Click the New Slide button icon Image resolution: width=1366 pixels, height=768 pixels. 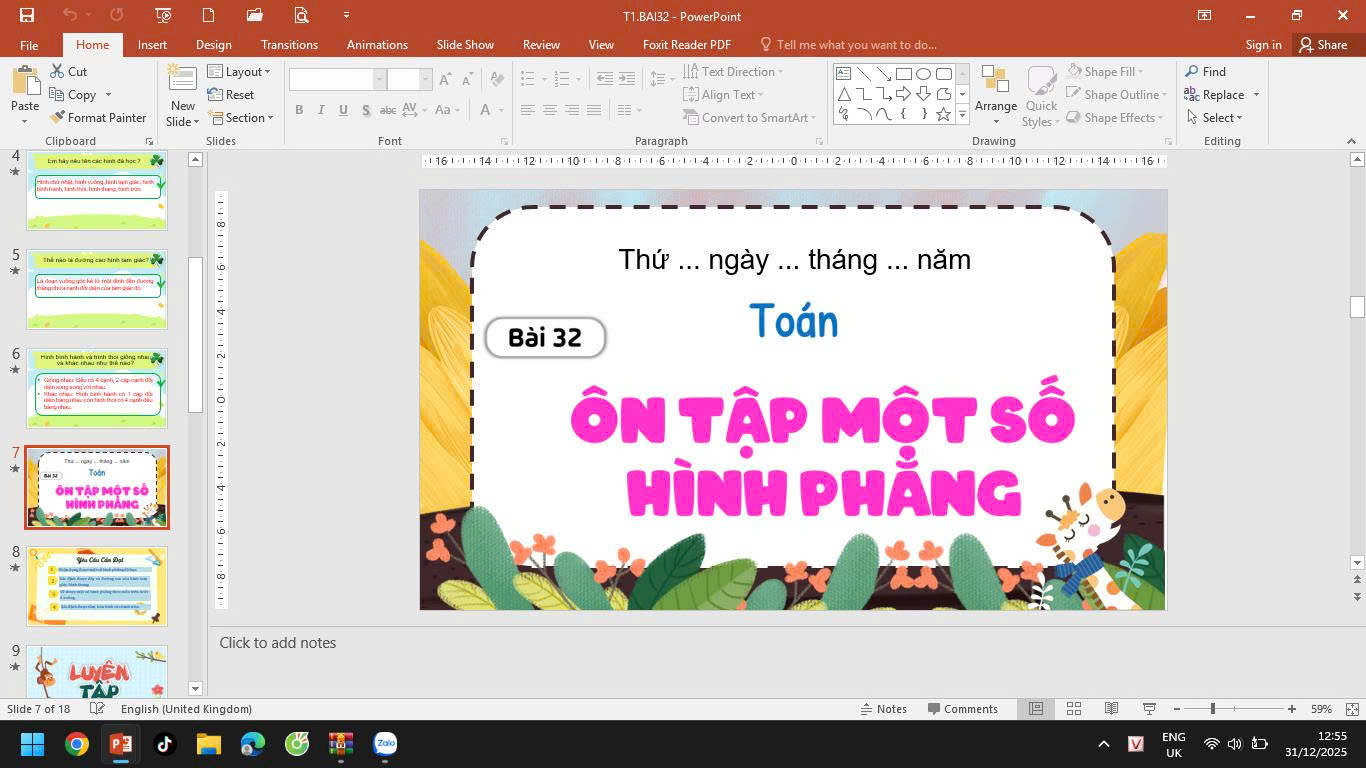tap(182, 82)
